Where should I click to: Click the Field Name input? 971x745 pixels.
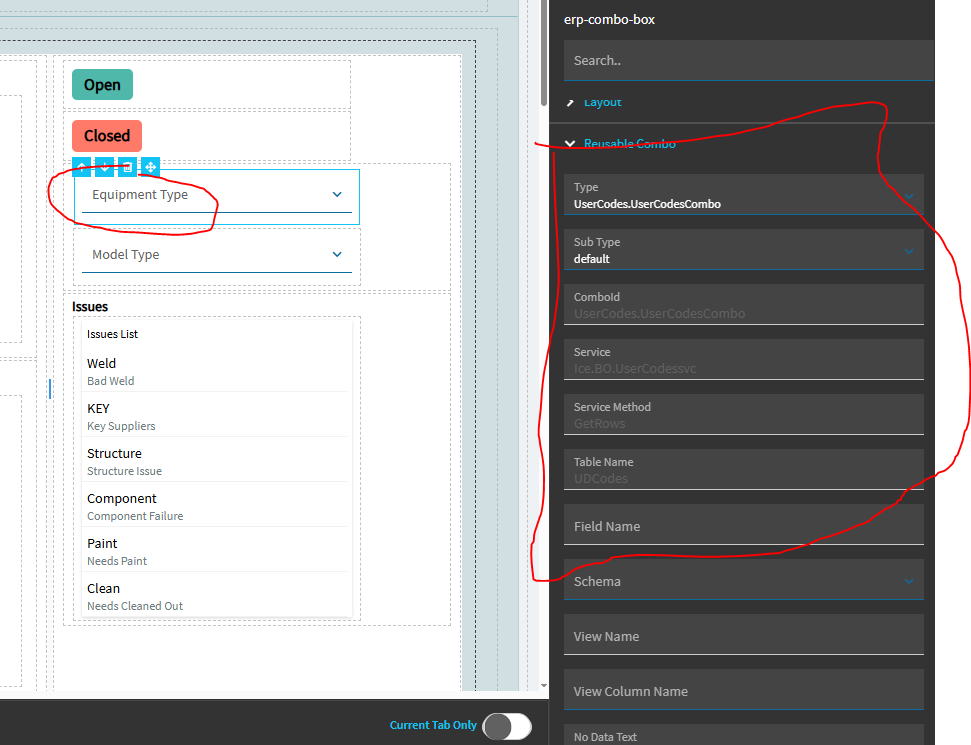click(x=744, y=525)
